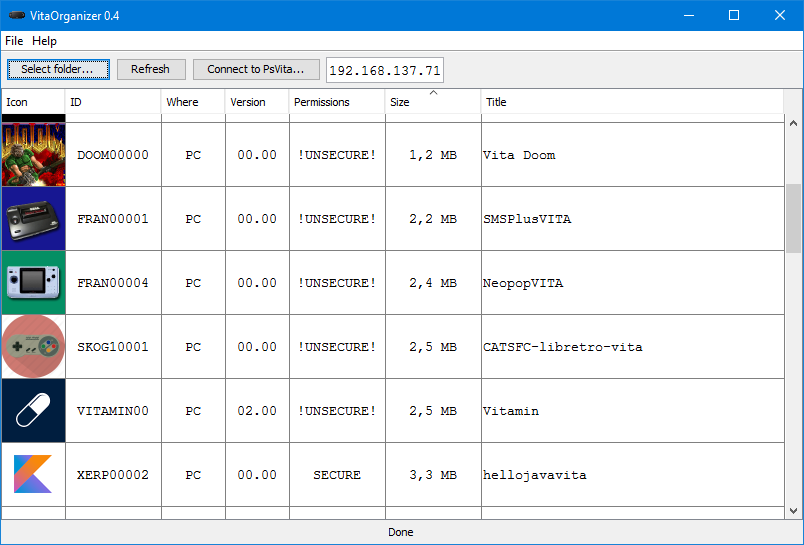The width and height of the screenshot is (804, 545).
Task: Select the VITAMIN00 ID cell
Action: [x=112, y=411]
